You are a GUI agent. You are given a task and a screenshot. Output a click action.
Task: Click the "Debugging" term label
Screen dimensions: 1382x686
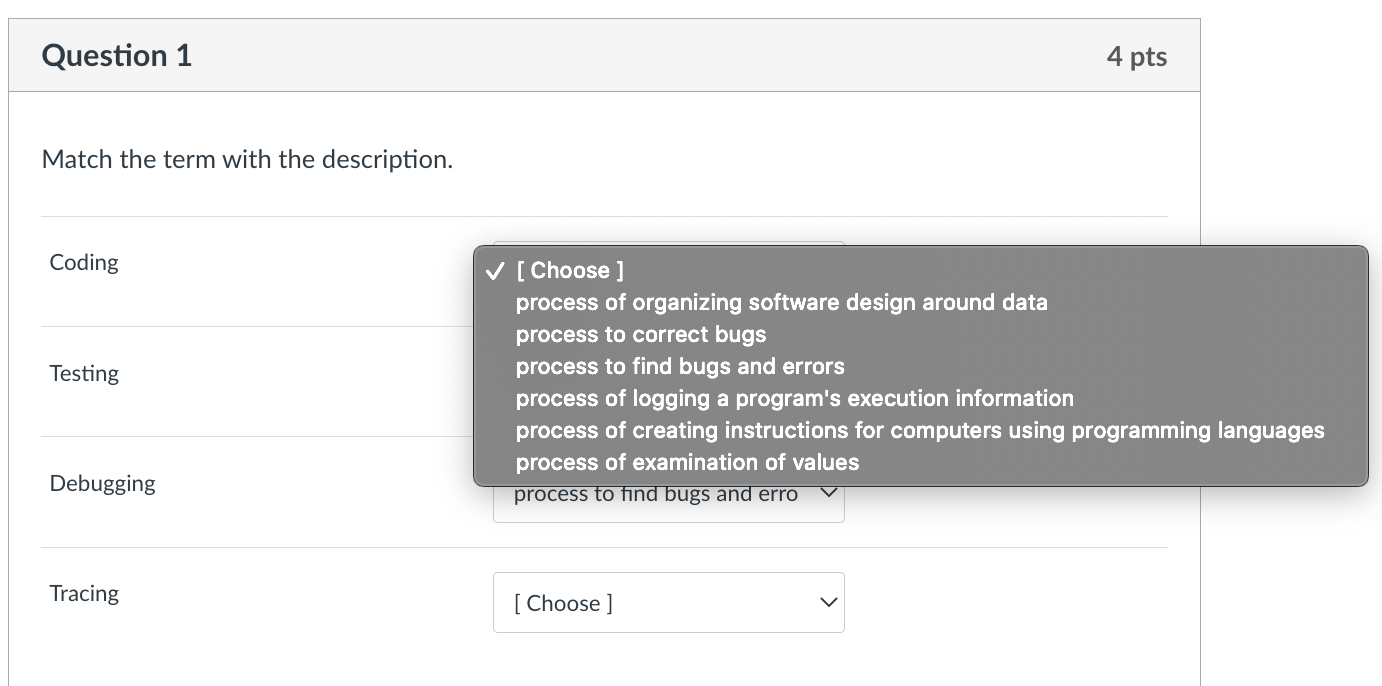click(102, 484)
